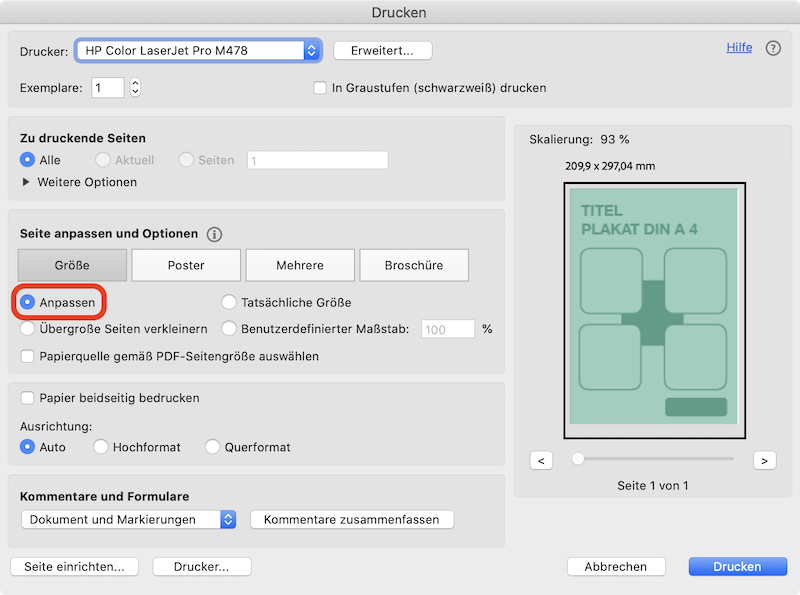
Task: Open the Hilfe link
Action: point(739,47)
